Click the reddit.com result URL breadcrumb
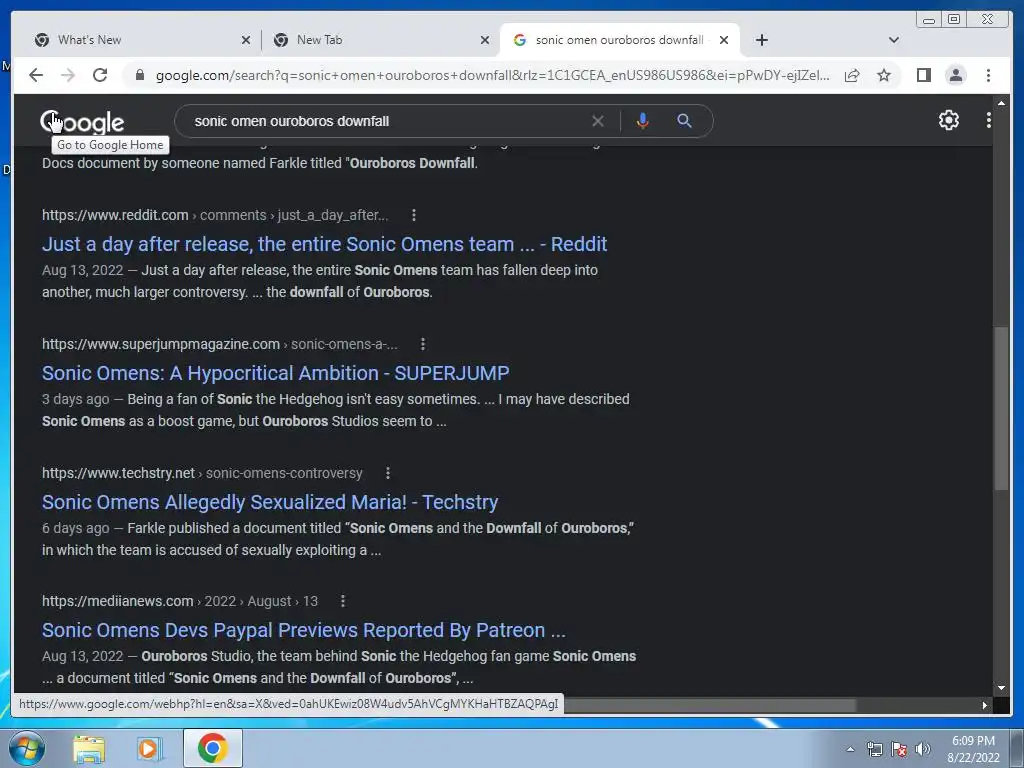 pyautogui.click(x=215, y=215)
